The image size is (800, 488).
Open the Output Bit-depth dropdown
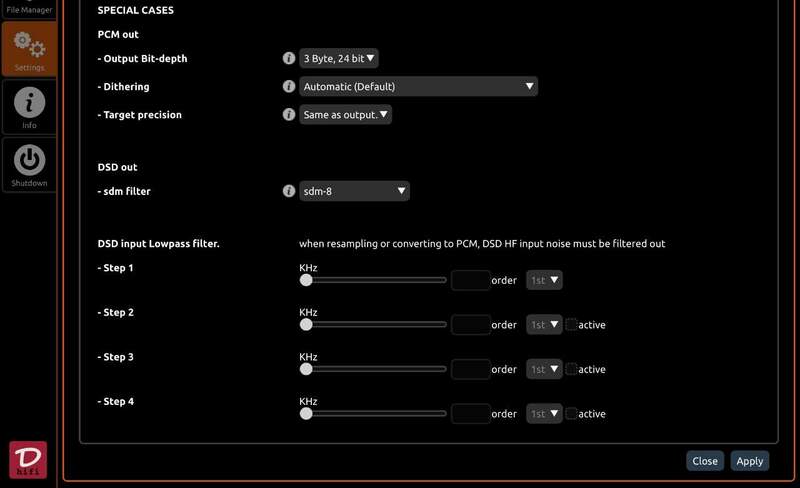(x=340, y=59)
